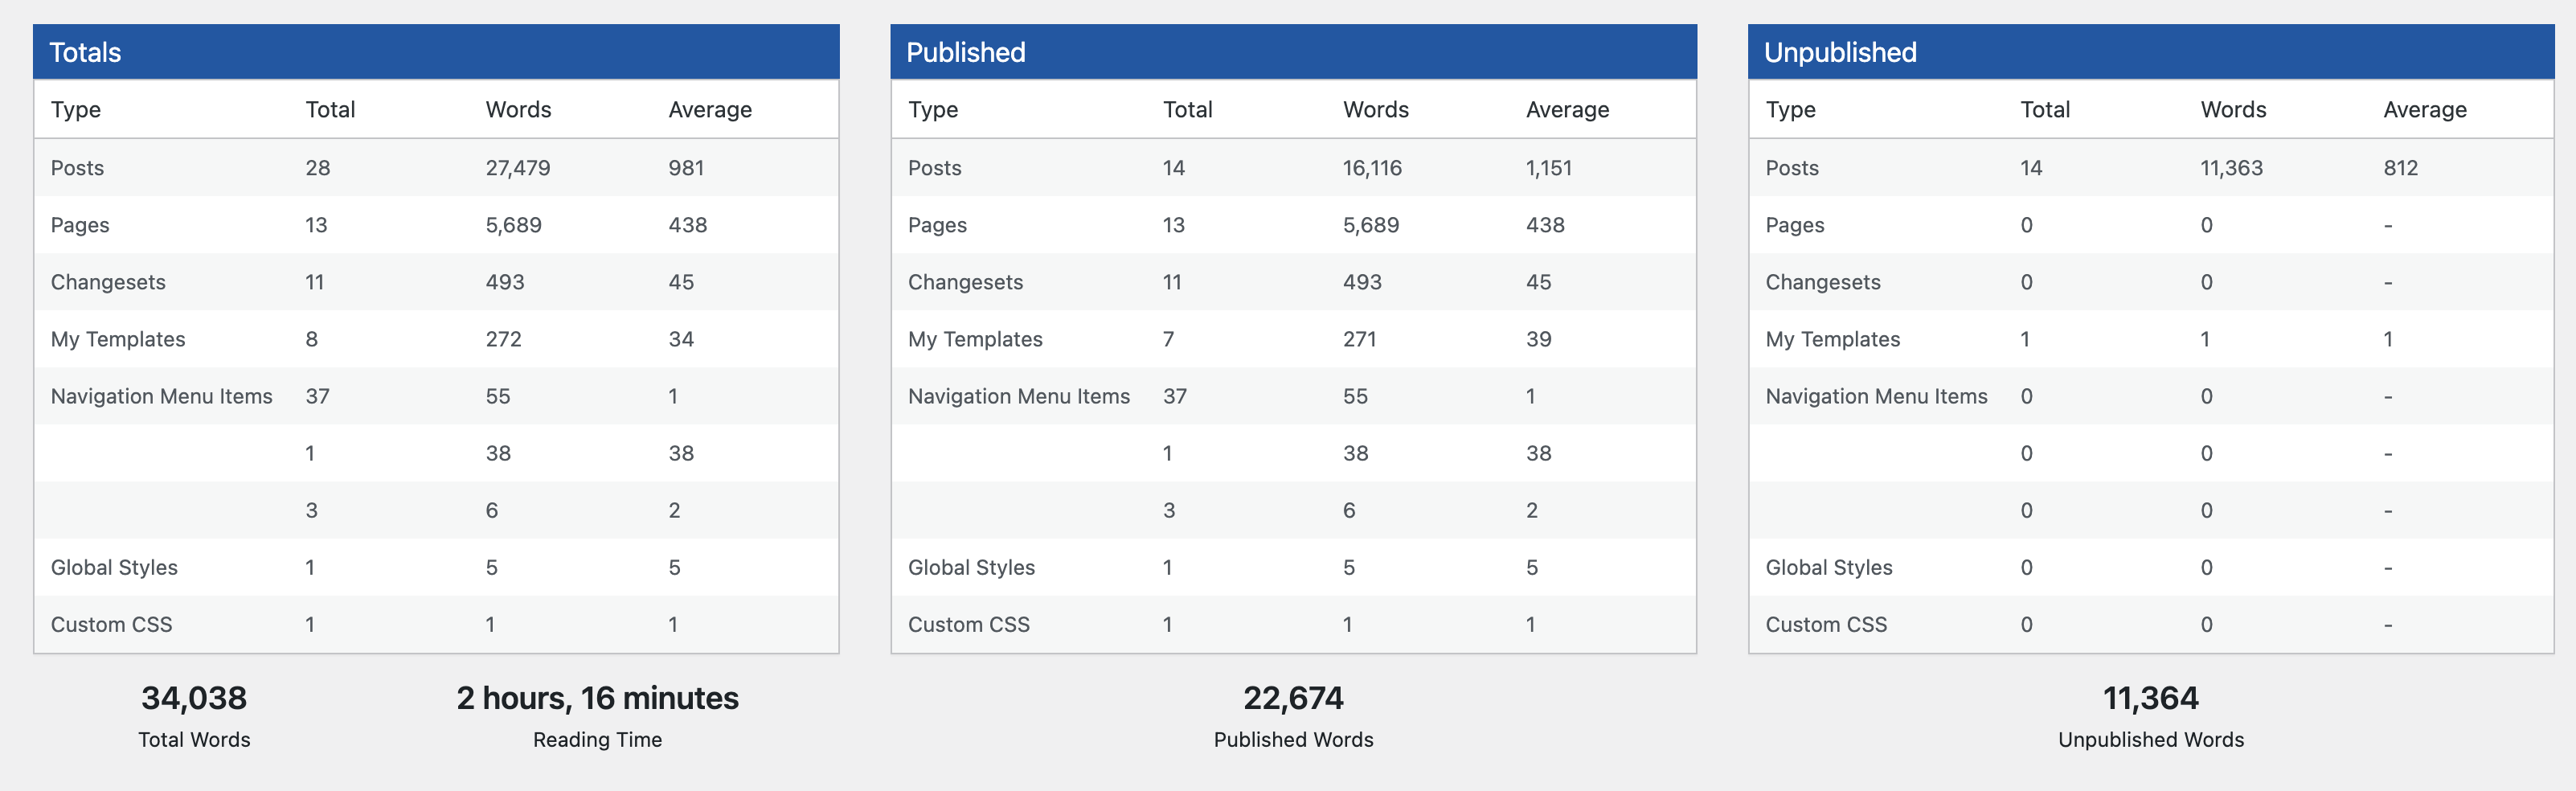
Task: Click the Totals panel header
Action: coord(436,52)
